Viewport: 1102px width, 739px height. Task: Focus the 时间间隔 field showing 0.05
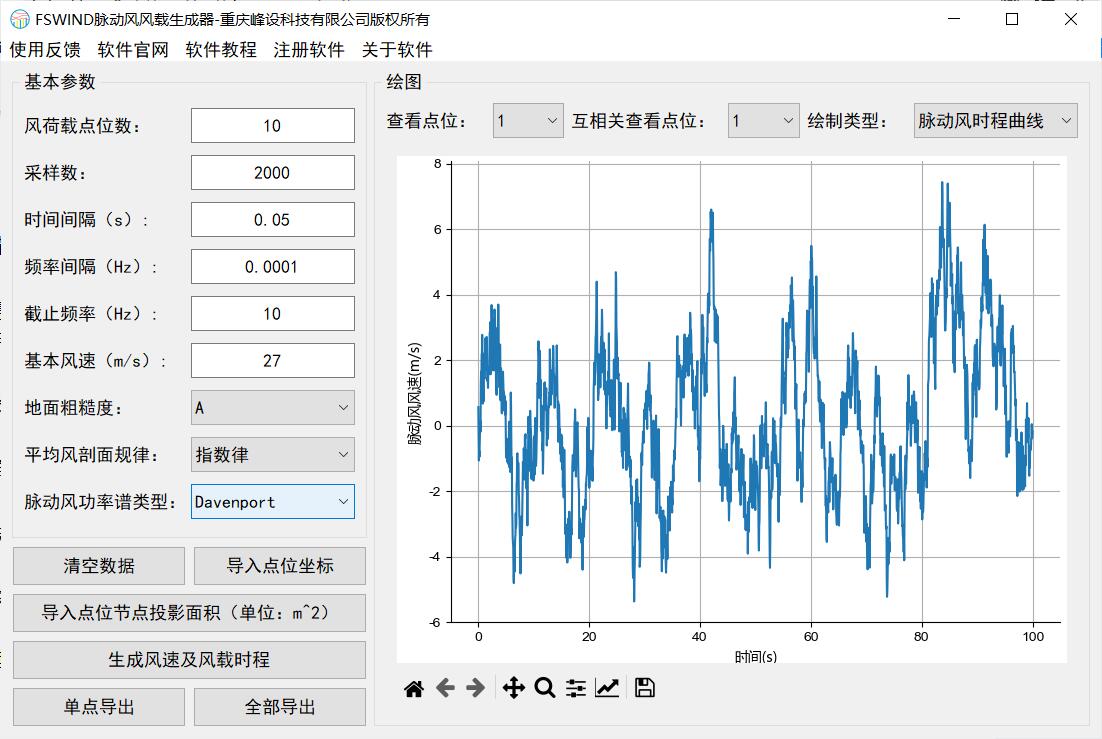click(273, 220)
